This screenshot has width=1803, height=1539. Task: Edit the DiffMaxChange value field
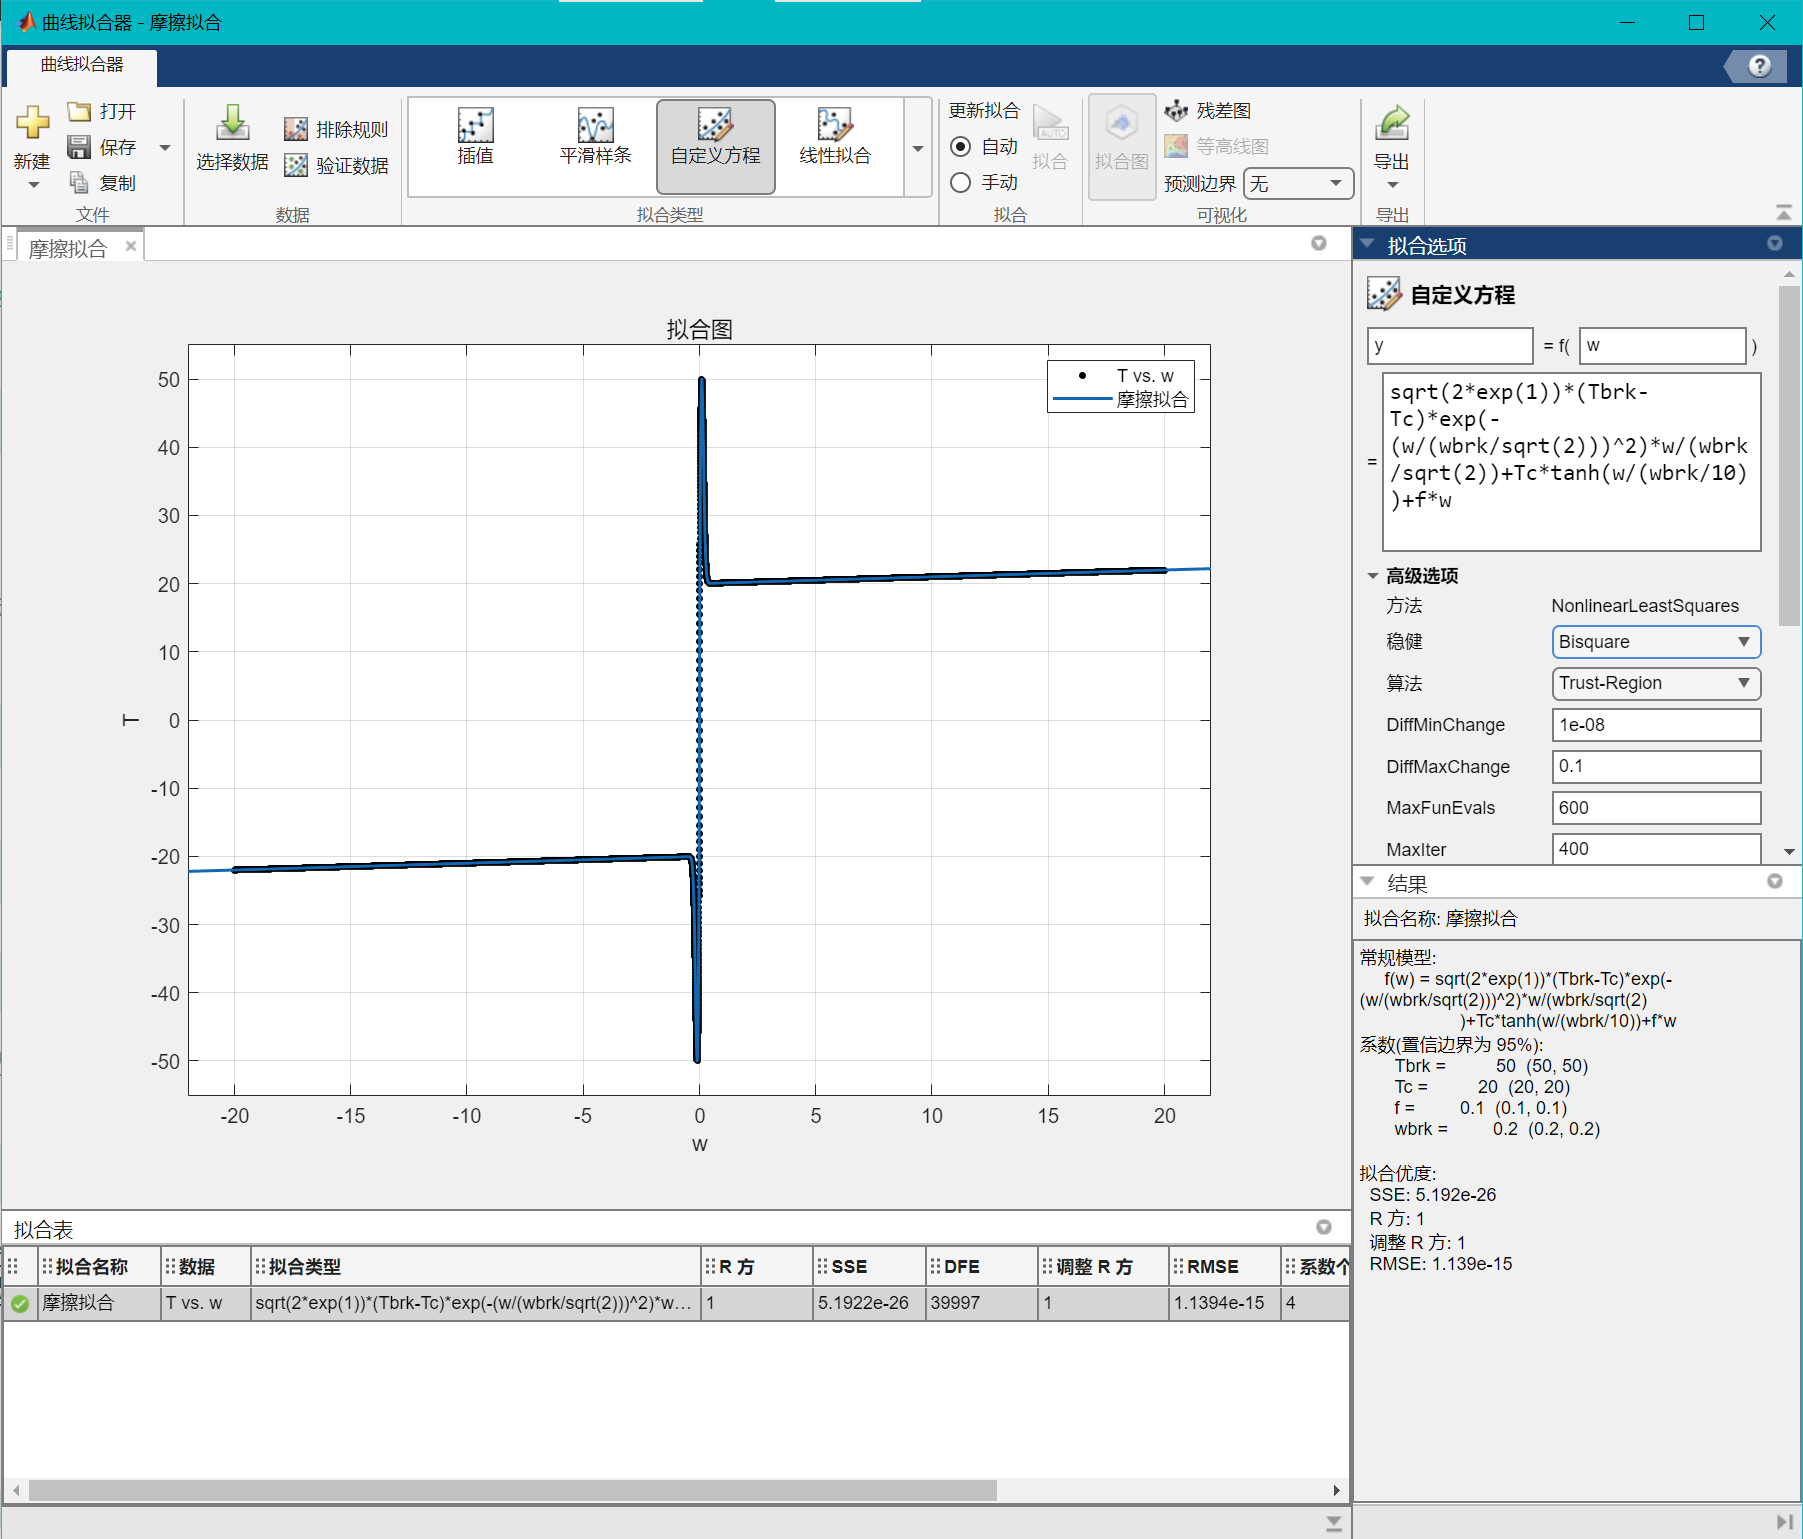pos(1656,766)
